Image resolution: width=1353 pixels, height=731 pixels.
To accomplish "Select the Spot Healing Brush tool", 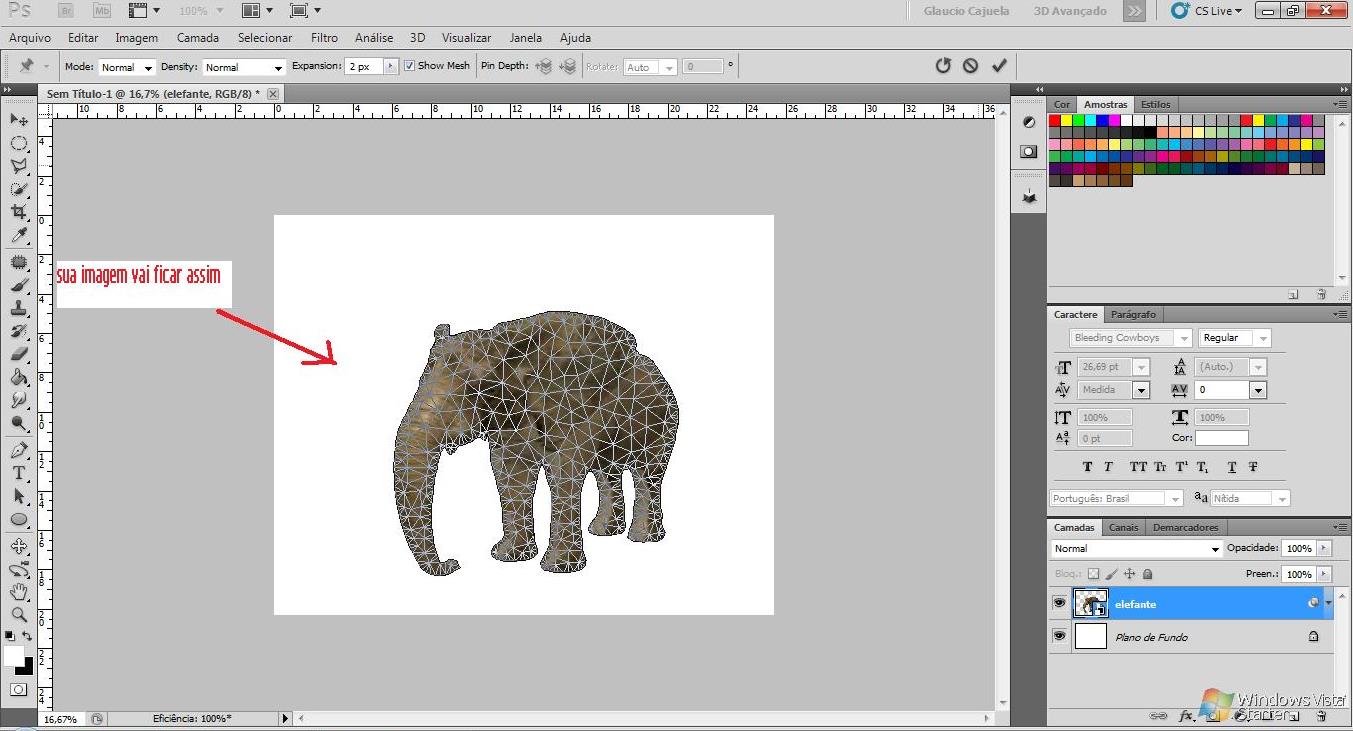I will (19, 262).
